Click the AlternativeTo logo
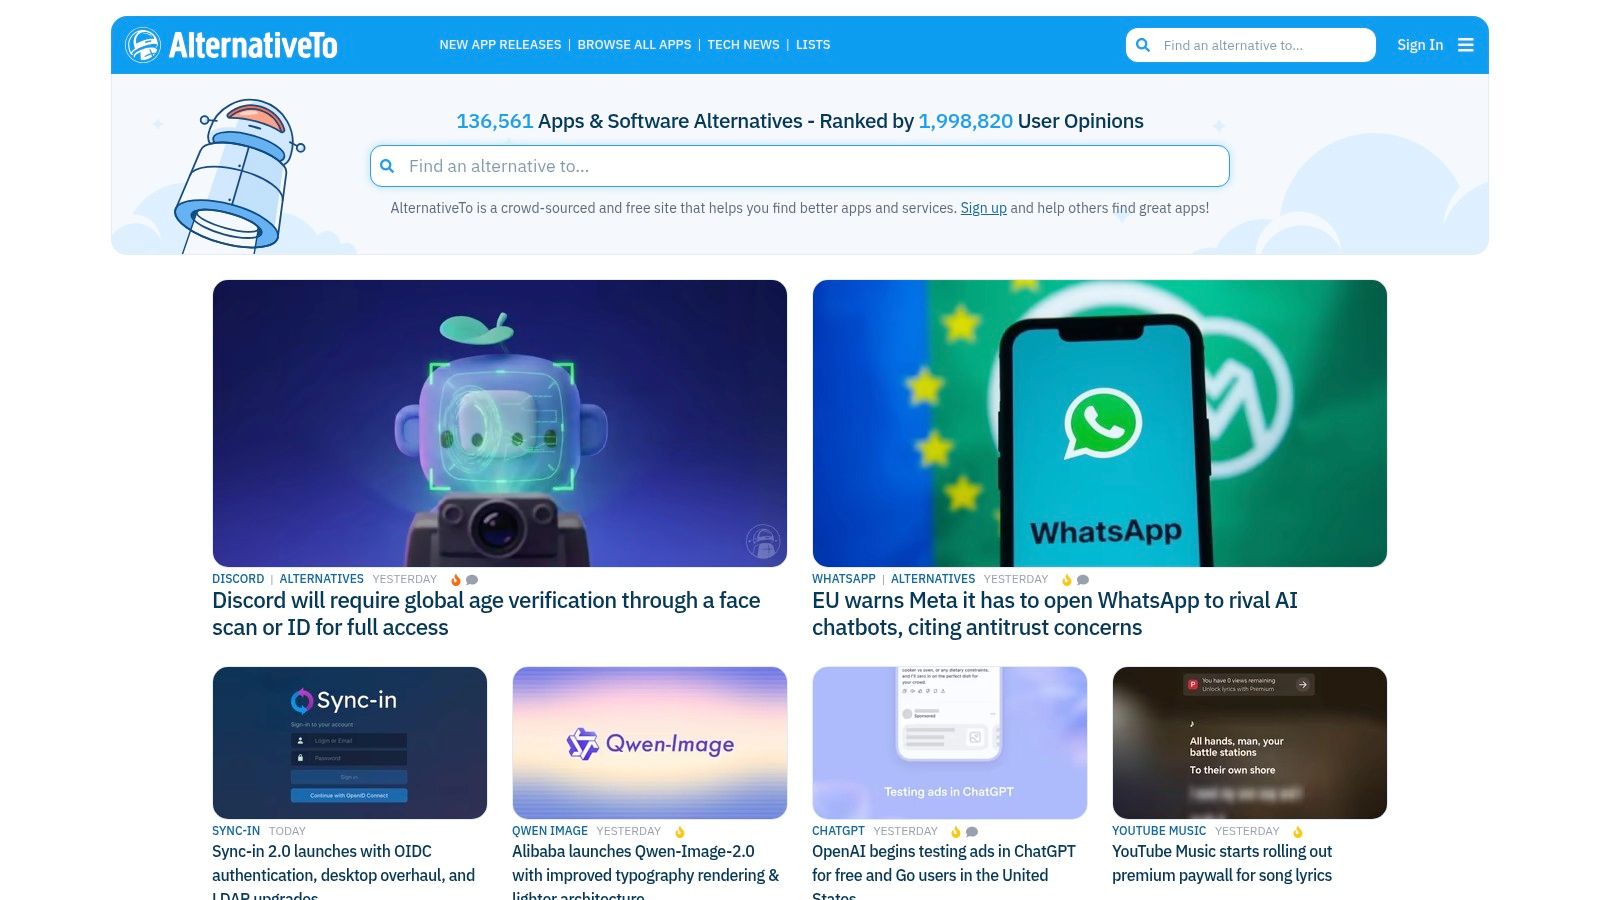The height and width of the screenshot is (900, 1600). (x=231, y=45)
